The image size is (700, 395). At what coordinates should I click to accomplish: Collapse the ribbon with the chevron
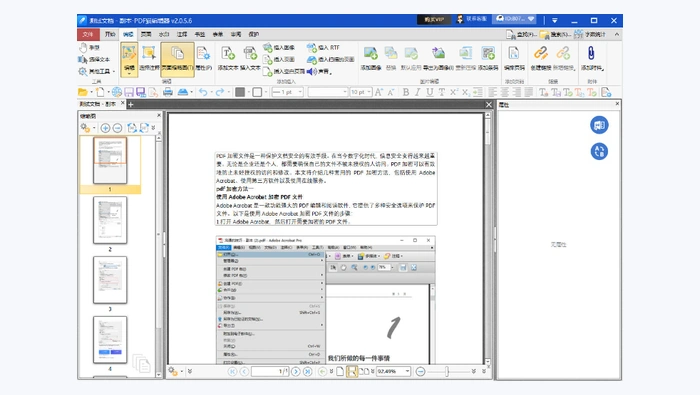(617, 34)
